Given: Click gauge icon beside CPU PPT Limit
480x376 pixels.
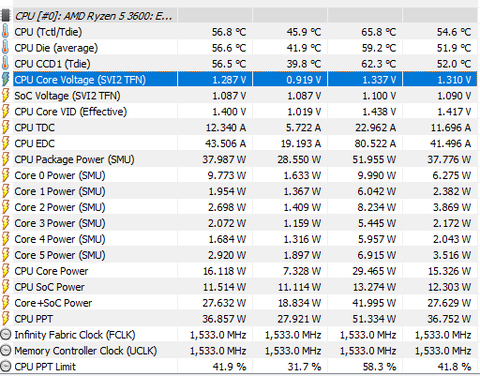Looking at the screenshot, I should (x=6, y=367).
